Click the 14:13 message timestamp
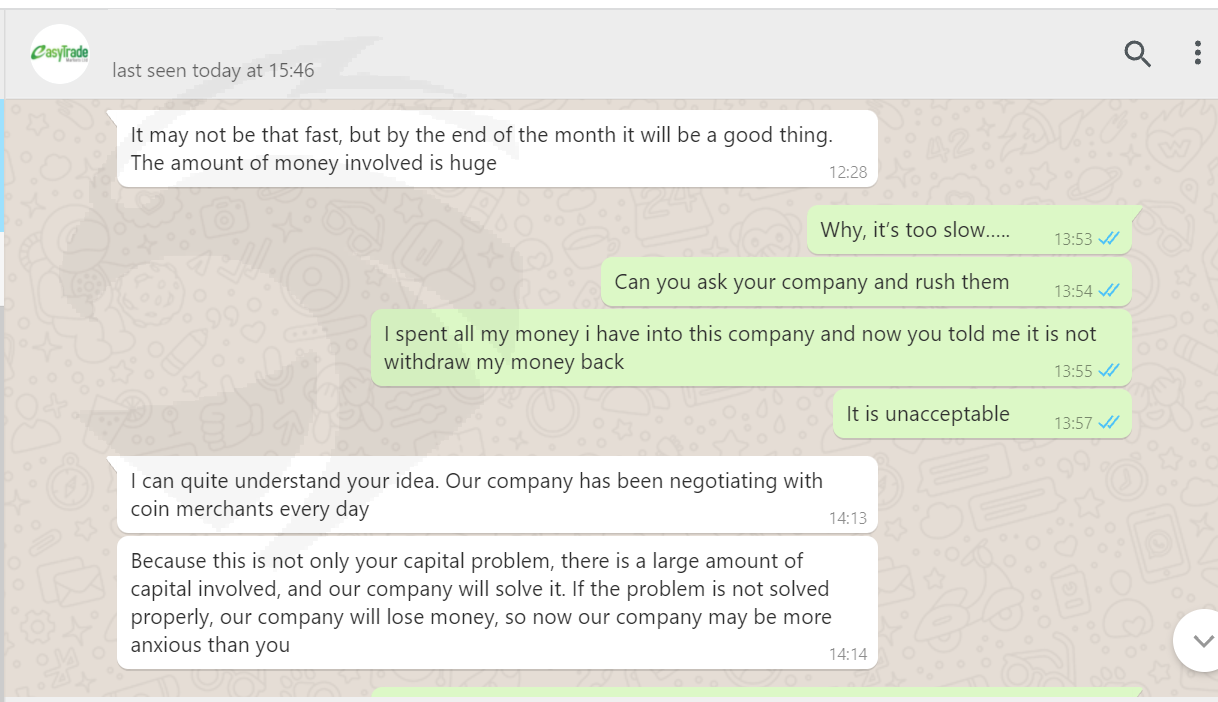Viewport: 1218px width, 702px height. coord(848,518)
